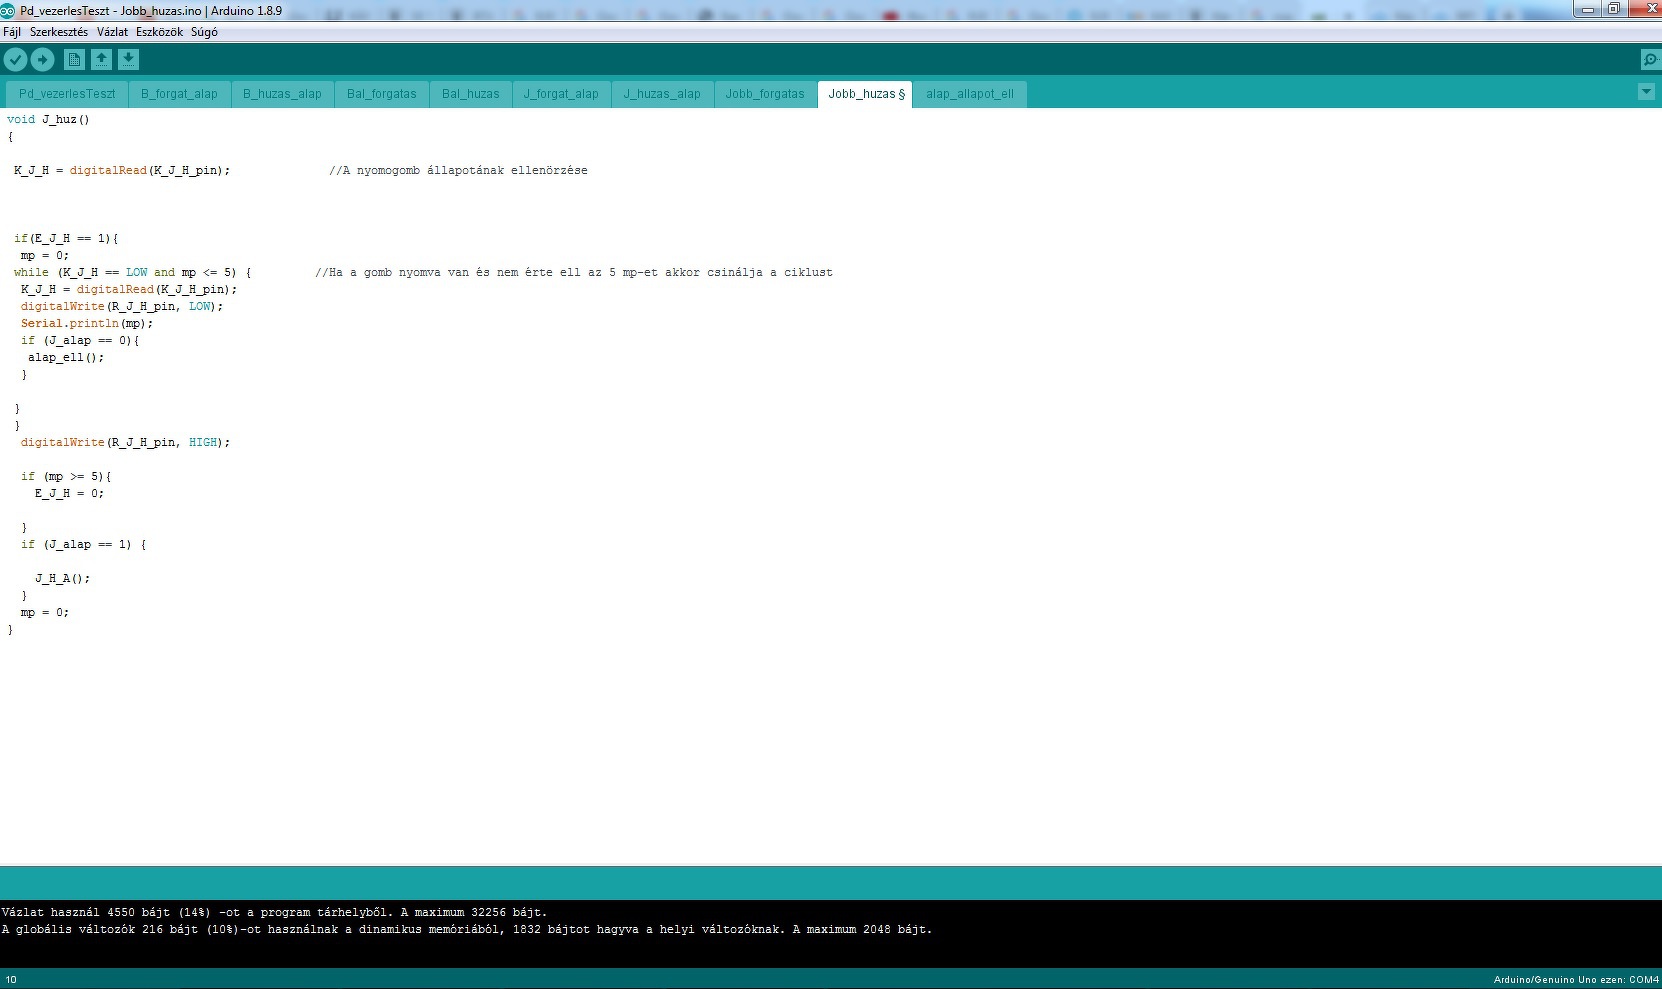Click the console line 'Vázlat használ 4550 bájt'
1662x989 pixels.
pos(274,912)
